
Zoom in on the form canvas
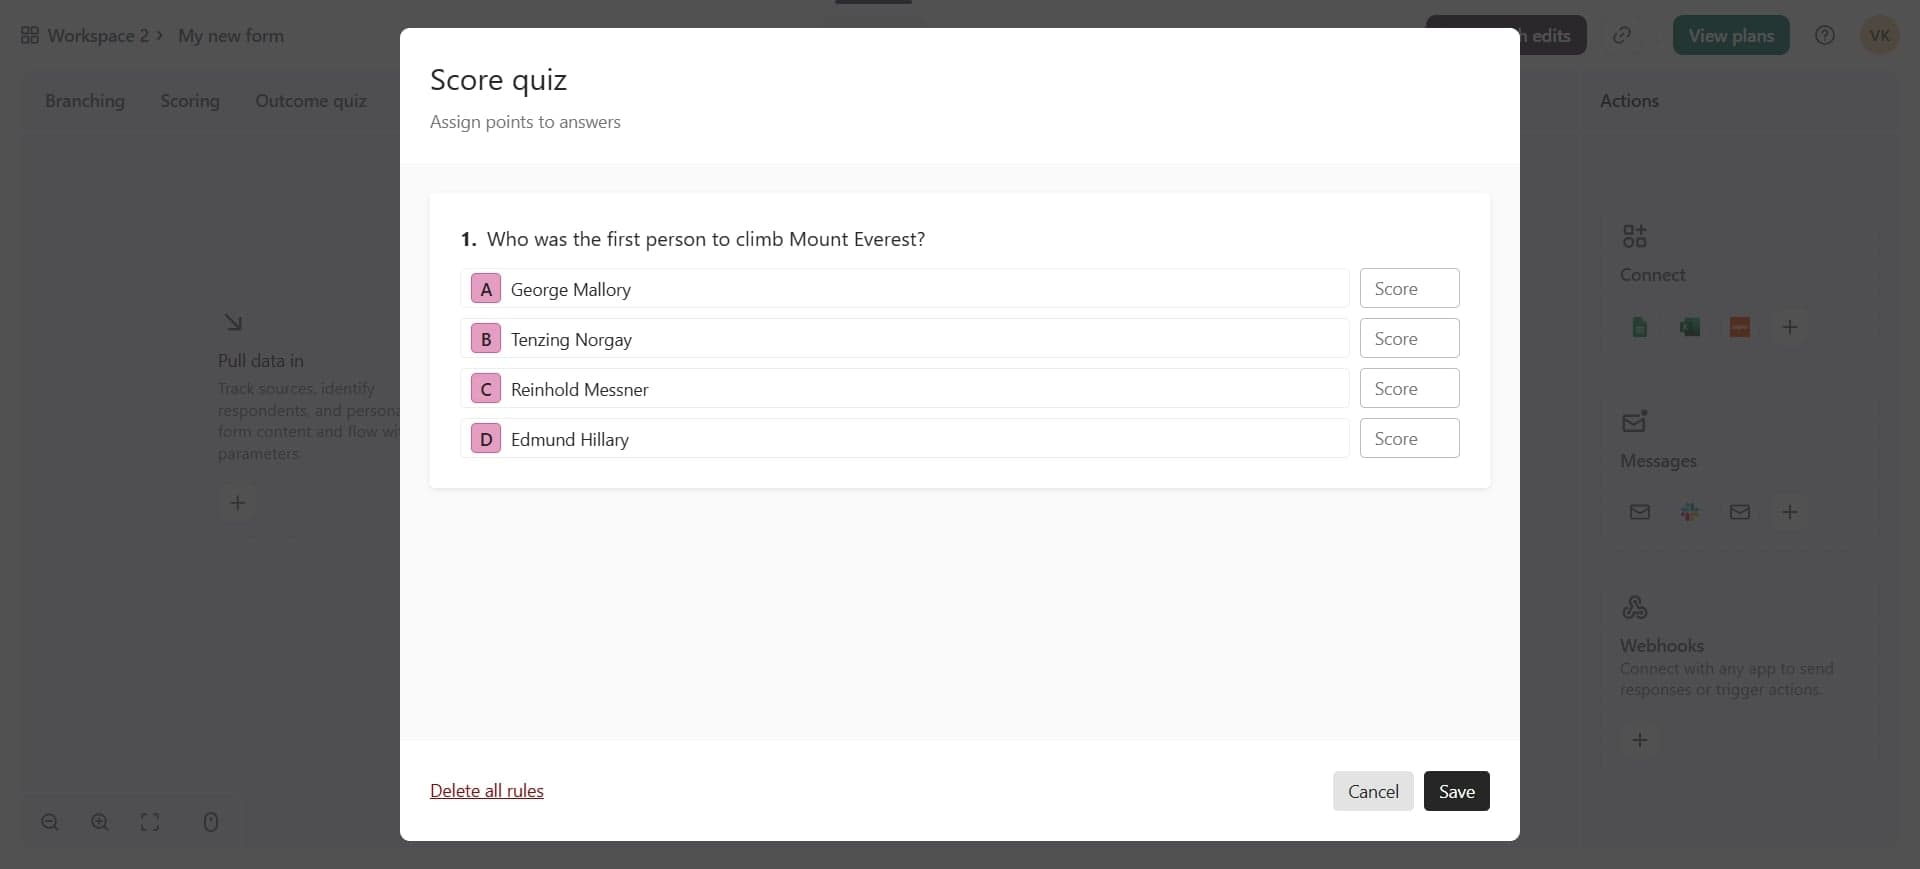pyautogui.click(x=100, y=822)
